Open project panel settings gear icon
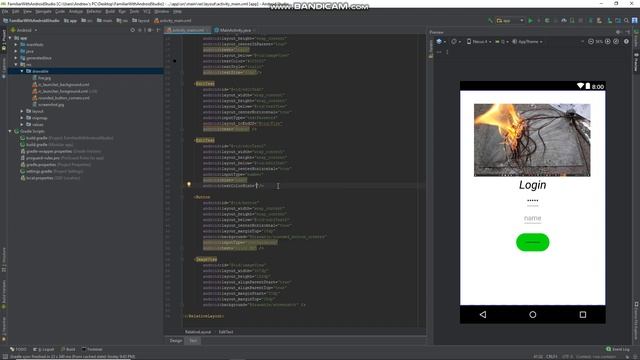Screen dimensions: 640x360 click(149, 30)
